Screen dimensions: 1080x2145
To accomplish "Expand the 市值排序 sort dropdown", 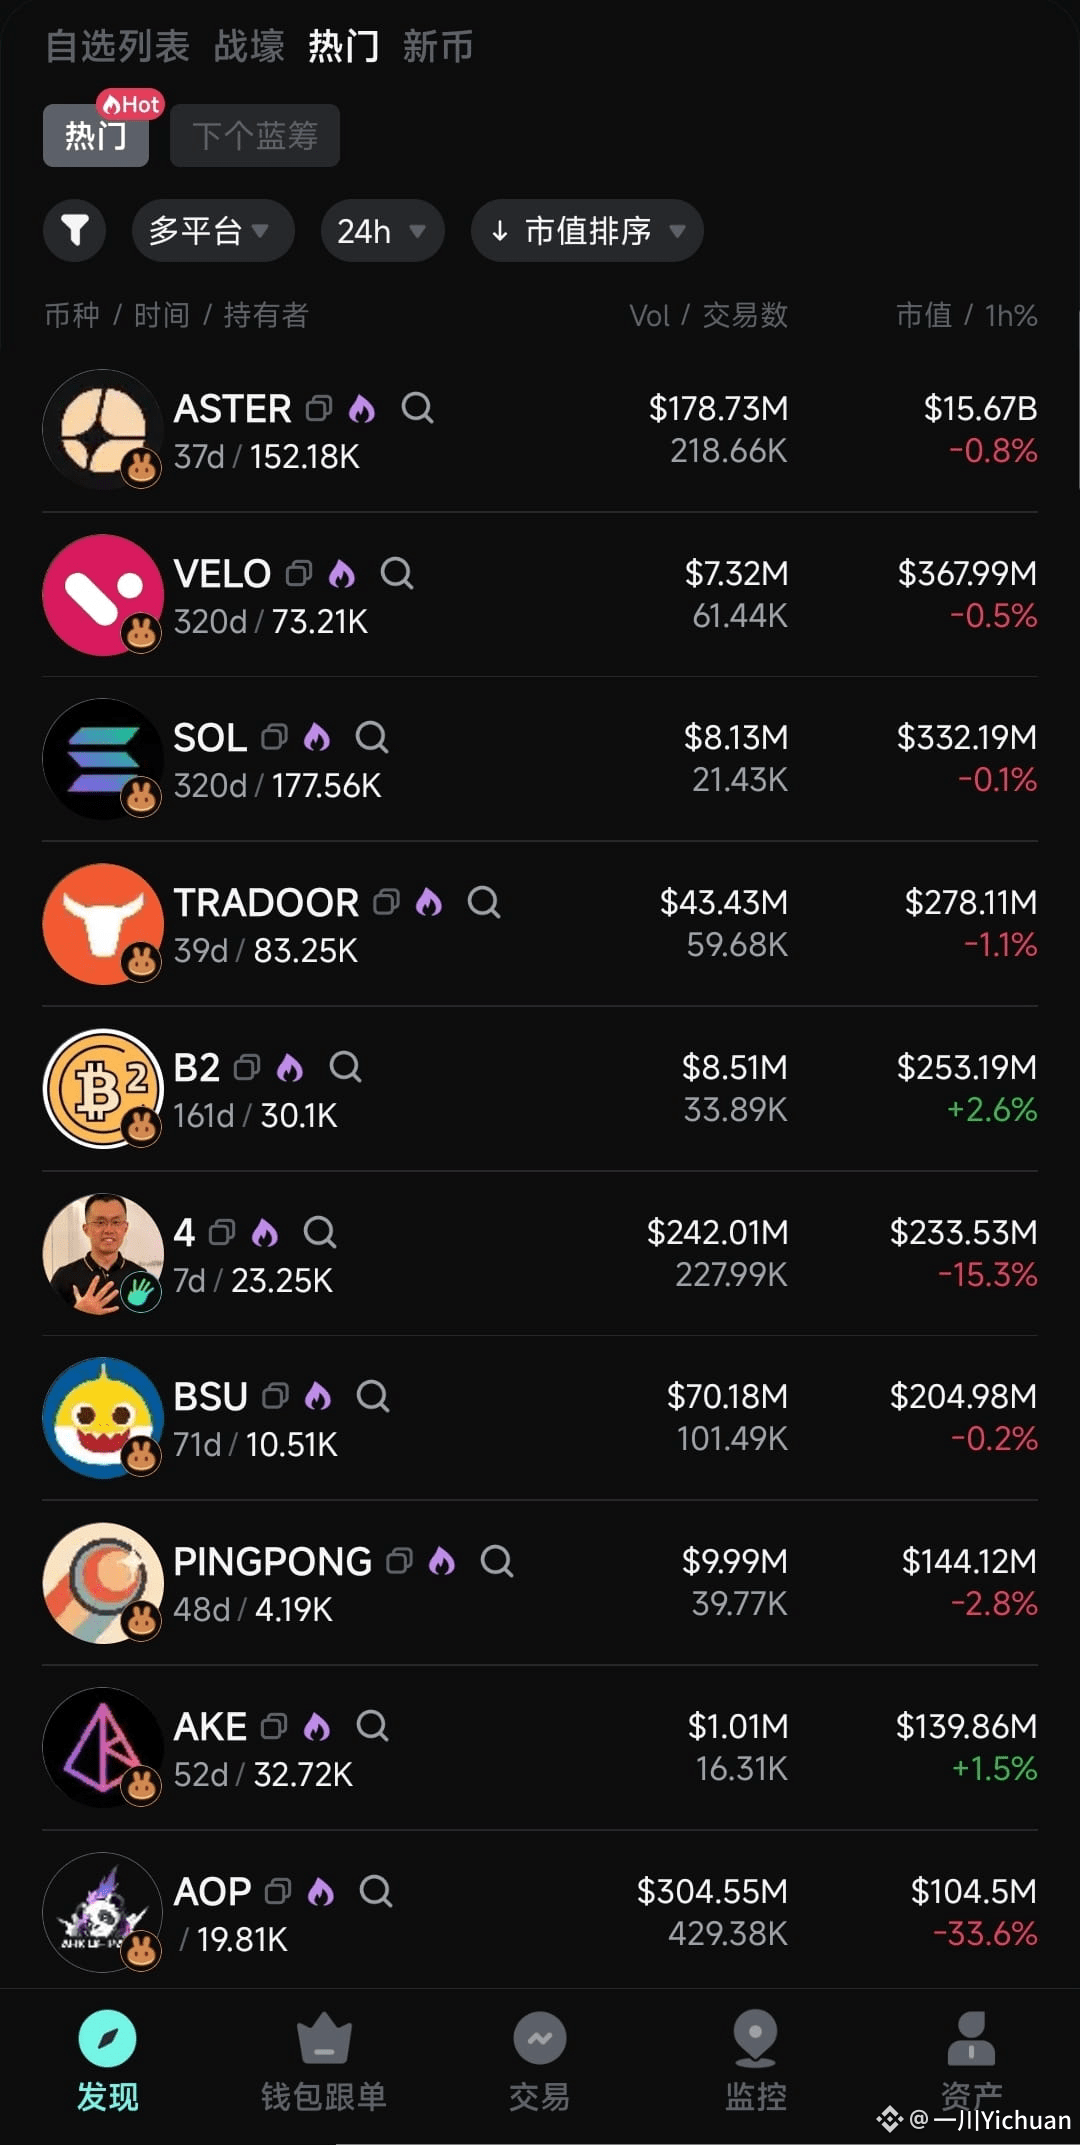I will click(587, 231).
